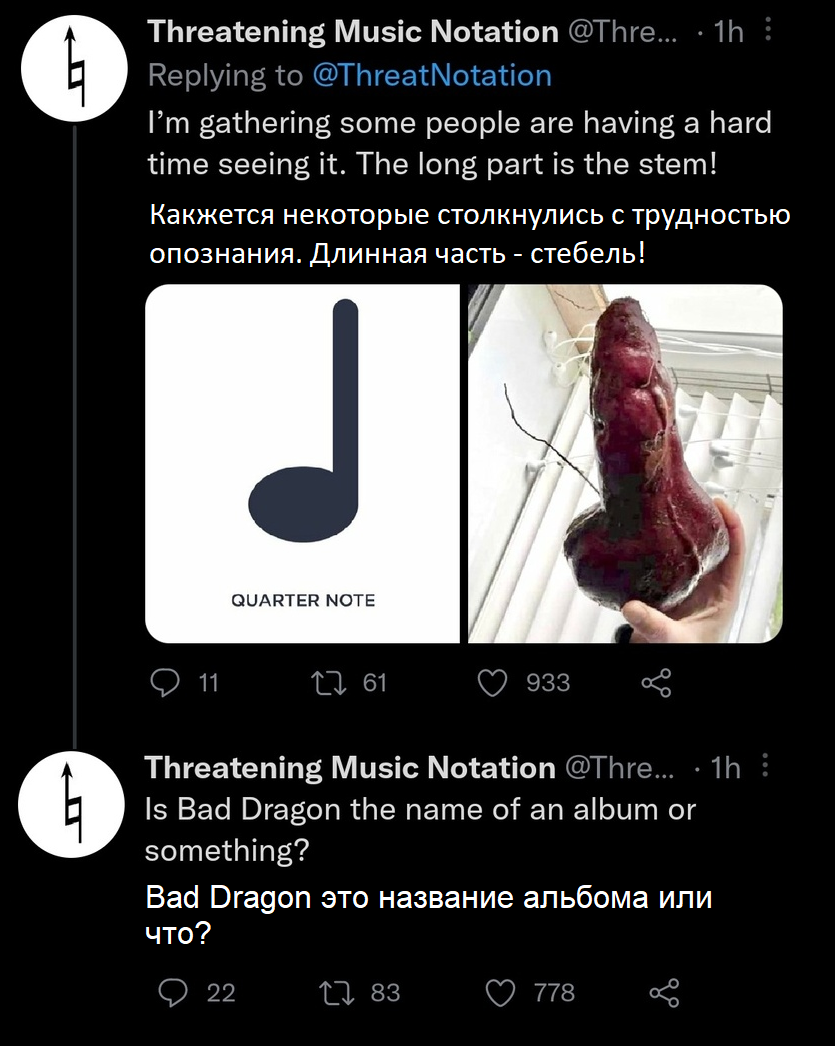The height and width of the screenshot is (1046, 835).
Task: Click the second tweet's 1h timestamp
Action: pyautogui.click(x=725, y=767)
